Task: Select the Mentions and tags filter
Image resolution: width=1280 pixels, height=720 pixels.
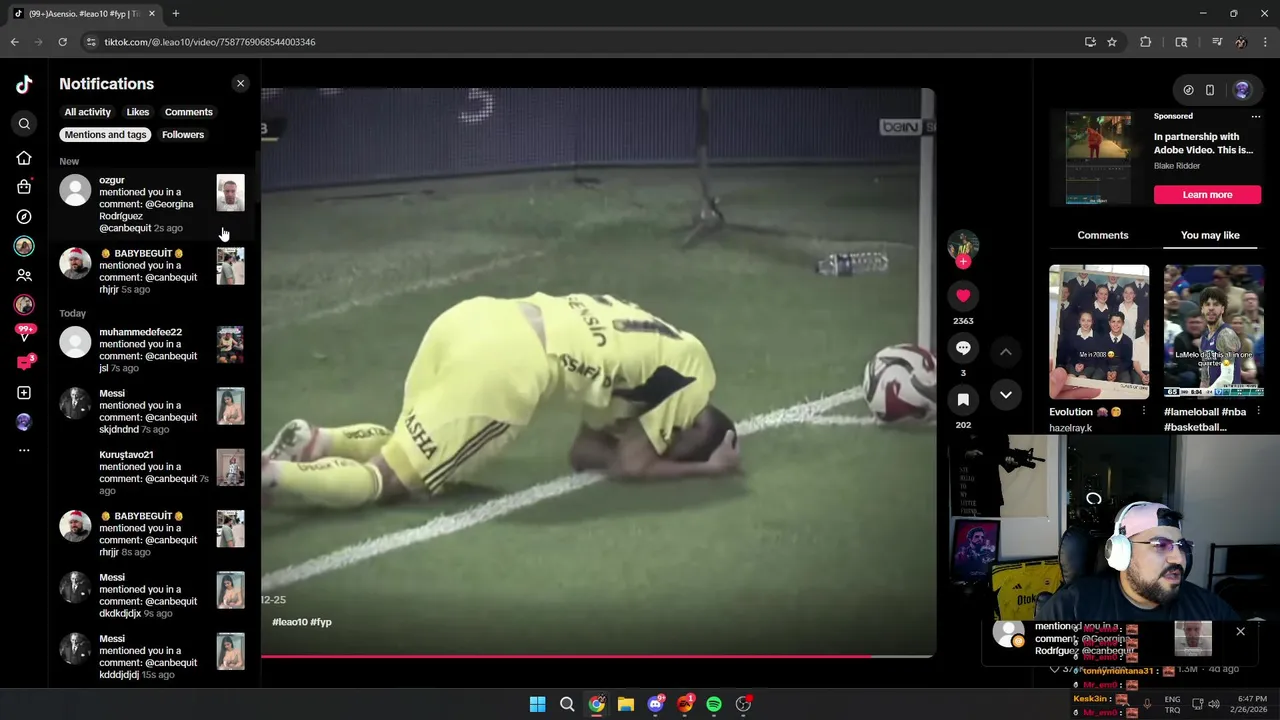Action: [x=106, y=135]
